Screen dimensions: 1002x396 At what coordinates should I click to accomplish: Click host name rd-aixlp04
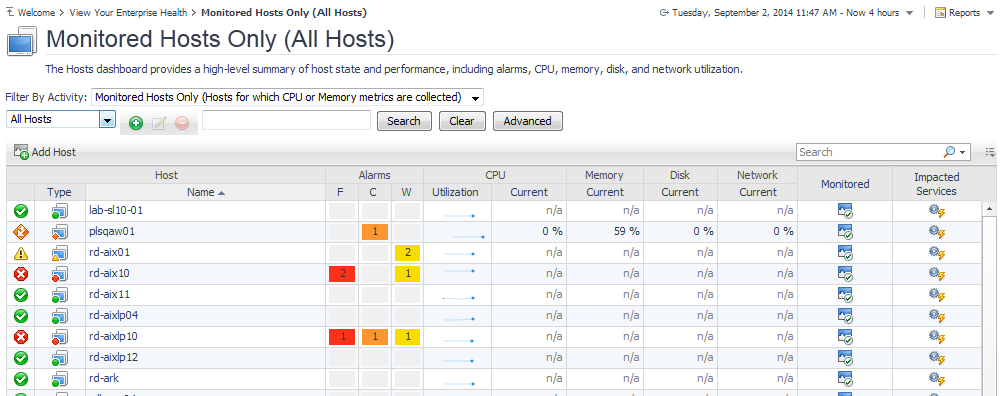tap(114, 316)
